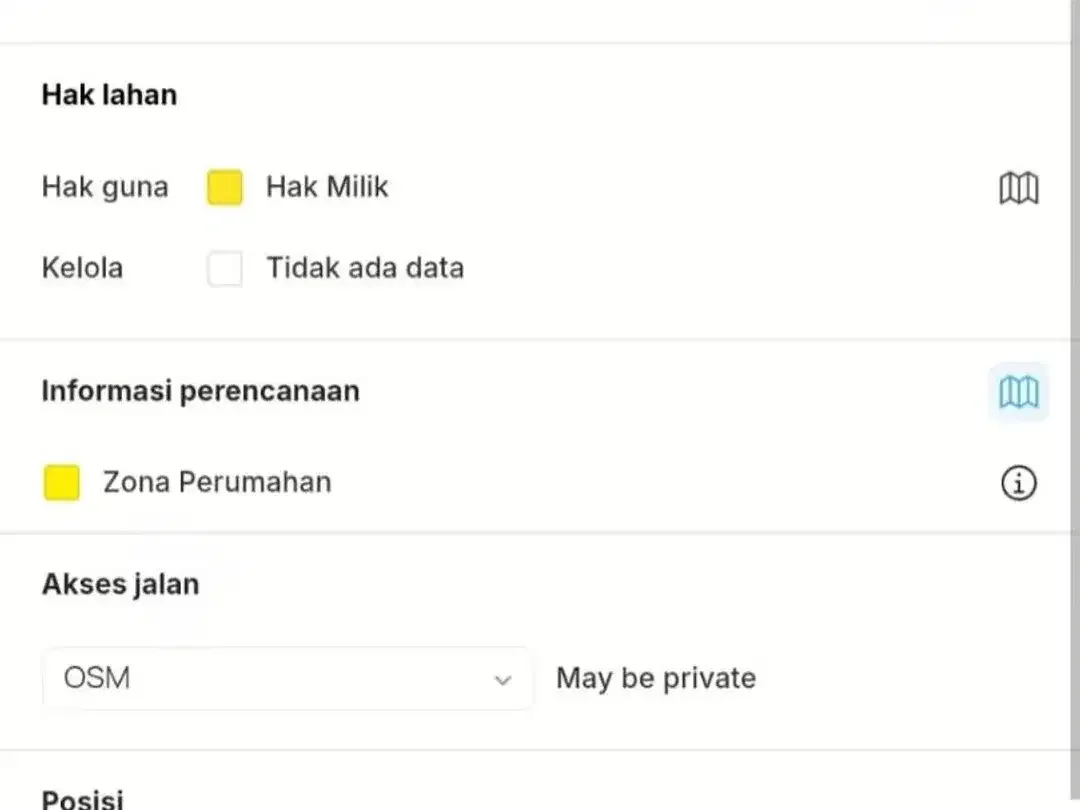Click the vertical scrollbar on right edge
The height and width of the screenshot is (810, 1080).
1075,405
